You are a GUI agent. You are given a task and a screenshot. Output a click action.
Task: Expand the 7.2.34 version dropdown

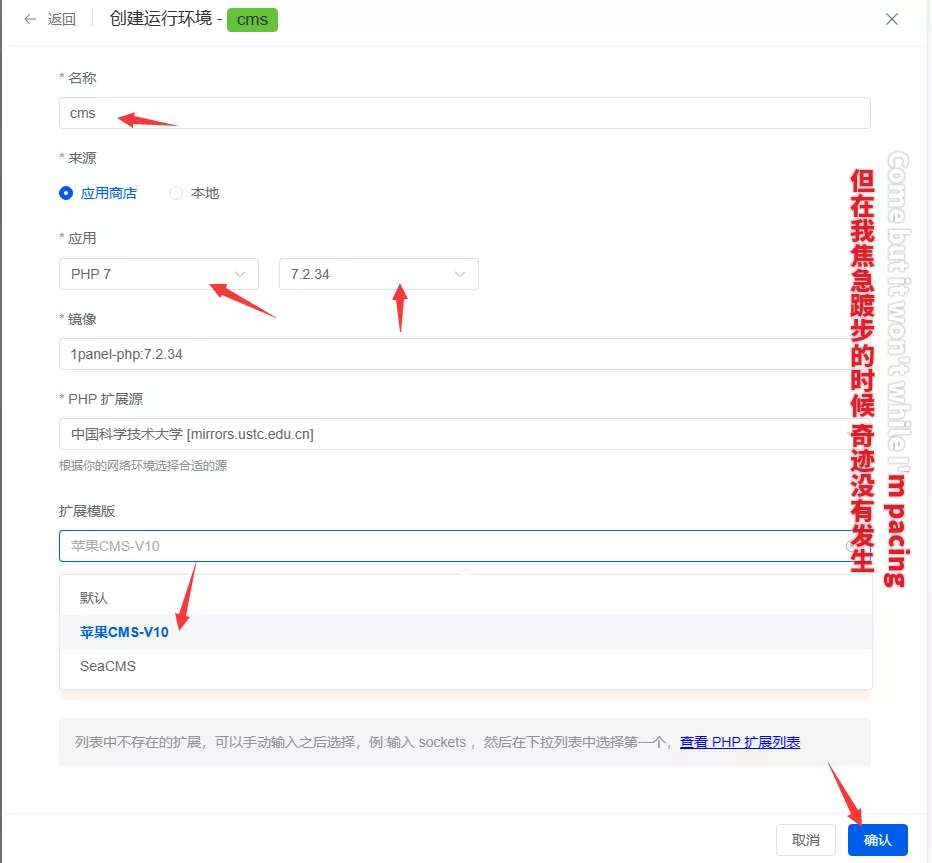coord(378,274)
